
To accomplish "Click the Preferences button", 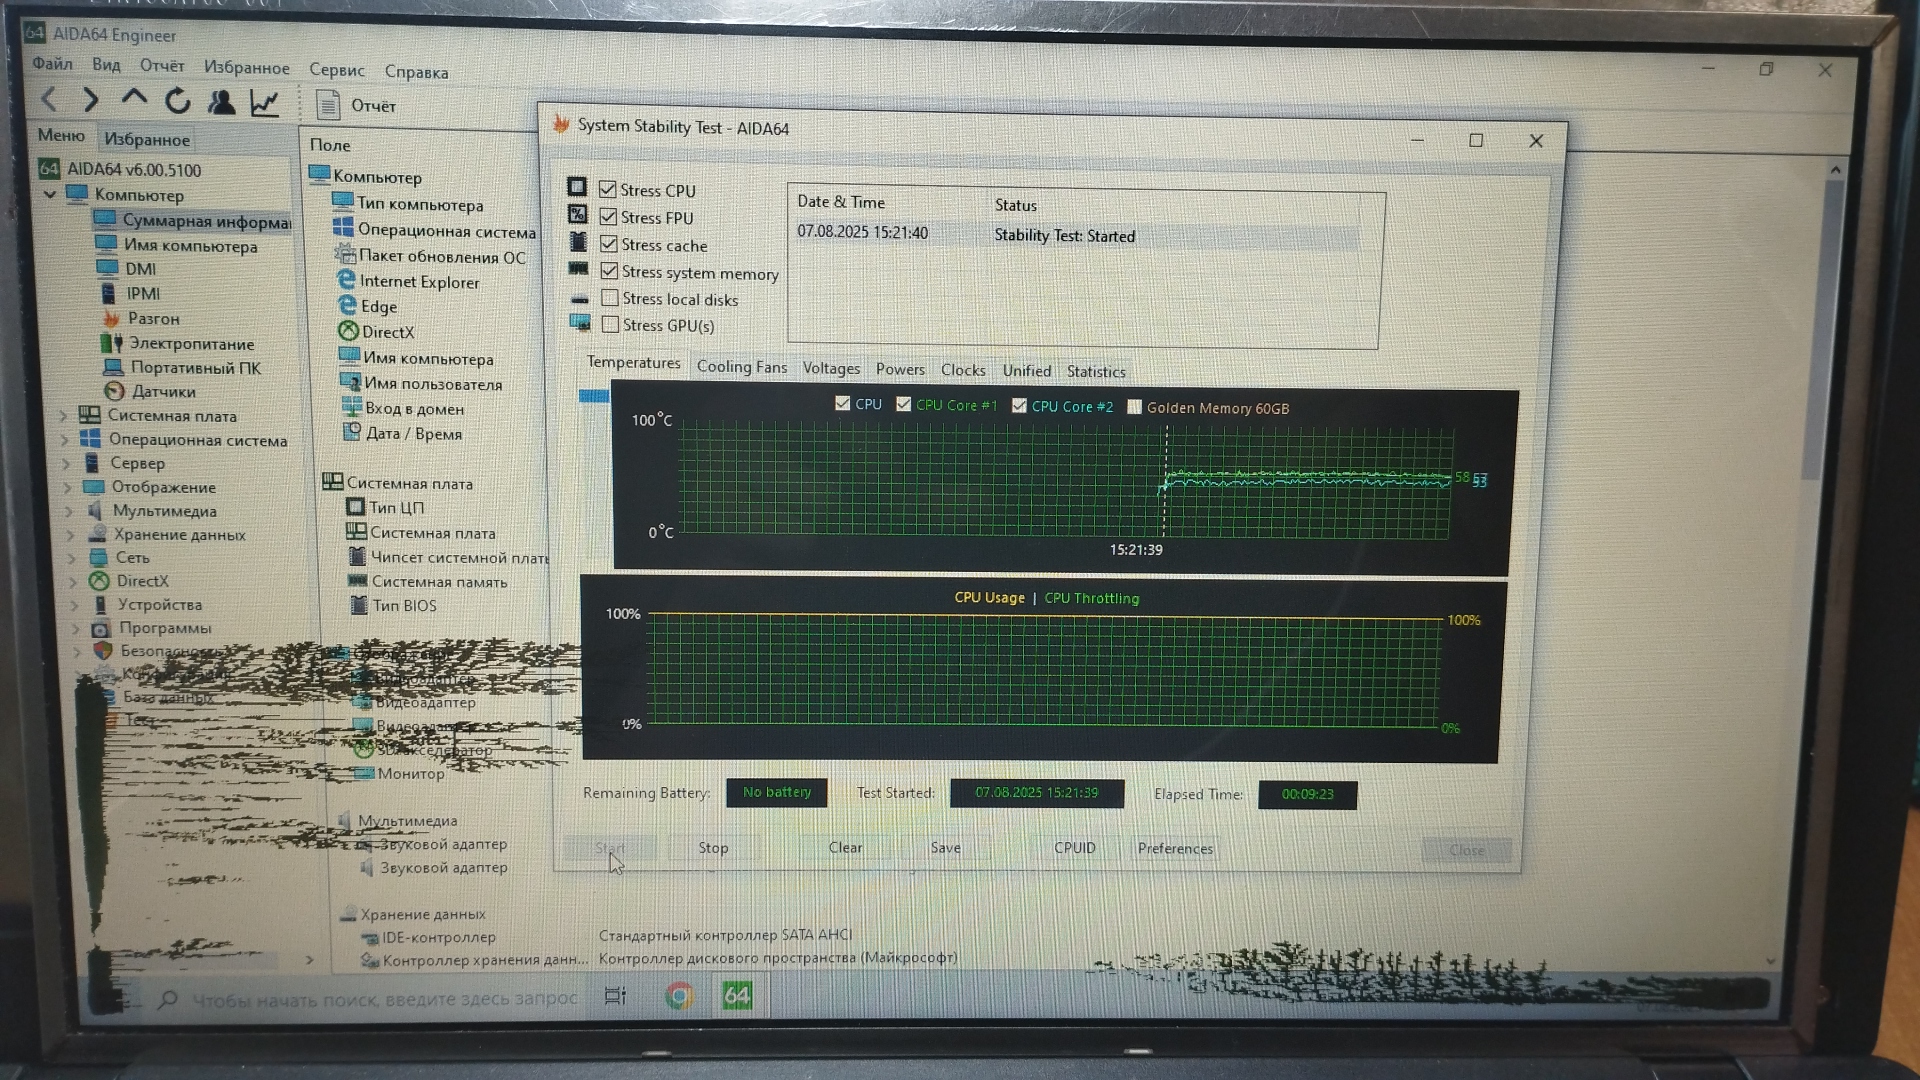I will pos(1175,848).
